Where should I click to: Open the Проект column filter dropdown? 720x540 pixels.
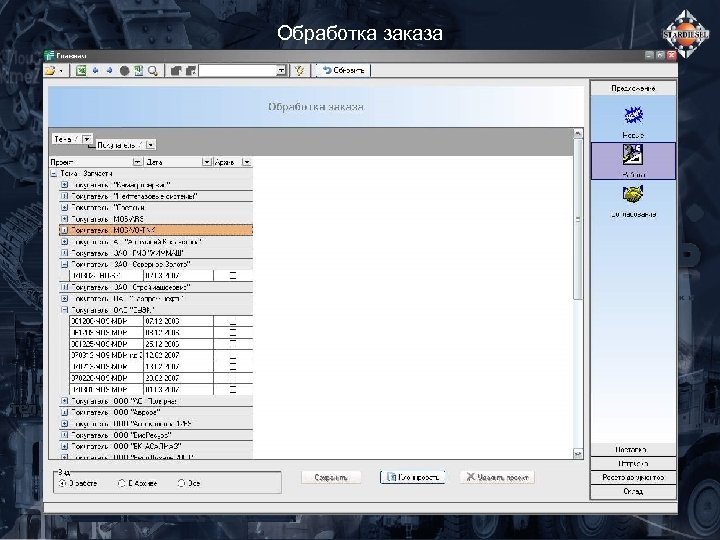pyautogui.click(x=137, y=162)
